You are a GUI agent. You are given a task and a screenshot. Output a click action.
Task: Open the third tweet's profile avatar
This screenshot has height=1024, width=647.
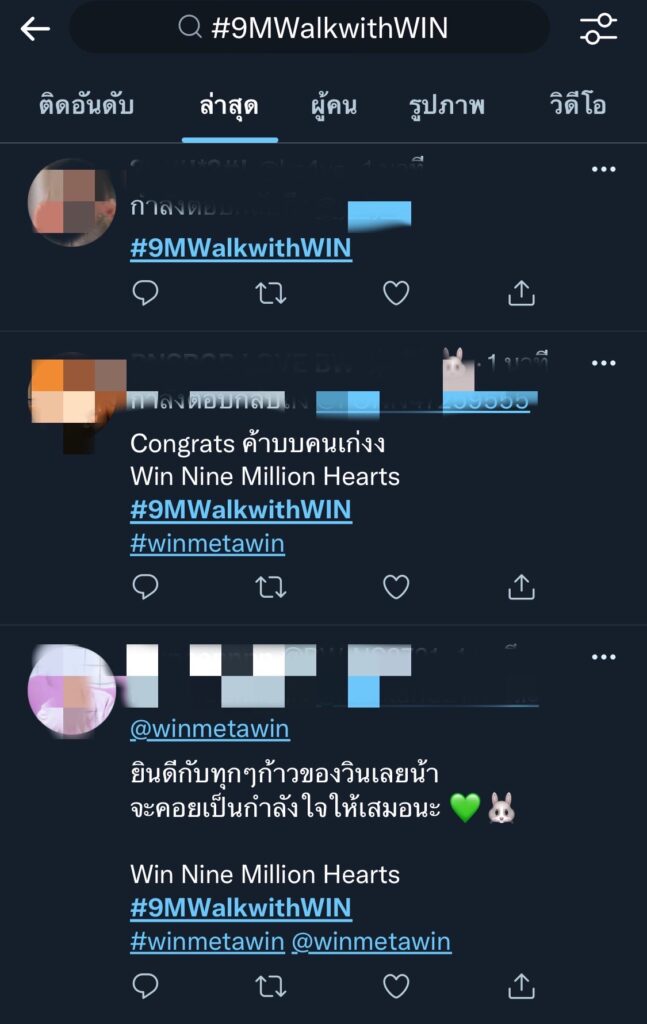click(72, 692)
